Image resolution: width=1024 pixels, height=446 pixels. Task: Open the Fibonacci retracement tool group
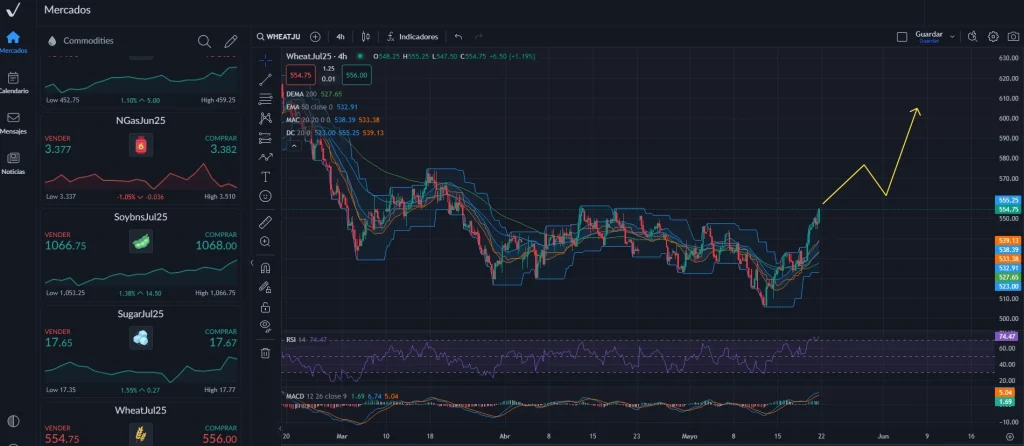tap(265, 99)
